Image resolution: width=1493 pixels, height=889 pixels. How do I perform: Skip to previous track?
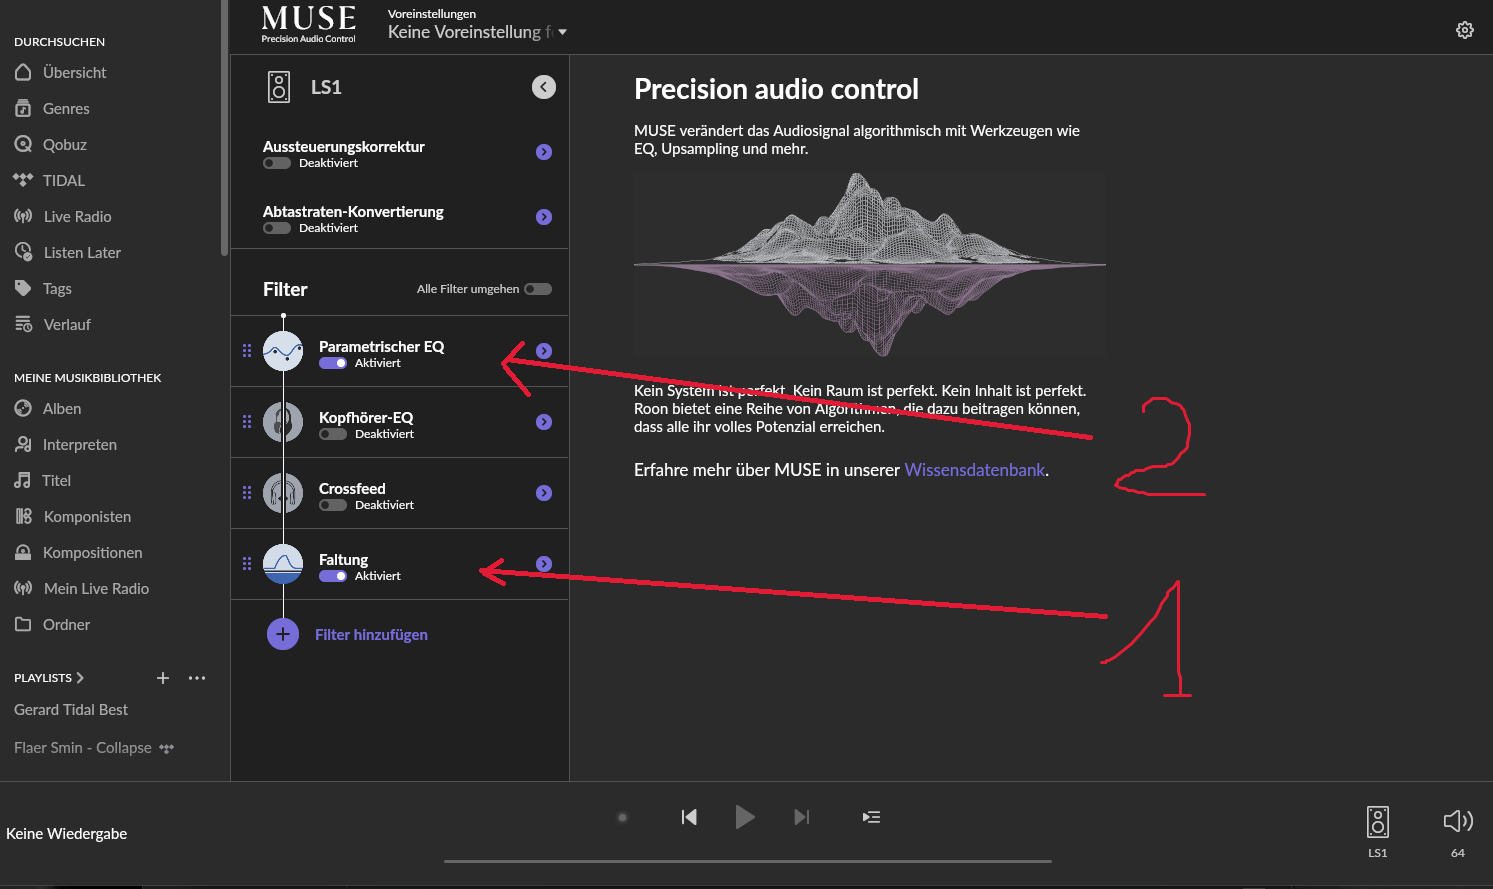click(x=689, y=817)
